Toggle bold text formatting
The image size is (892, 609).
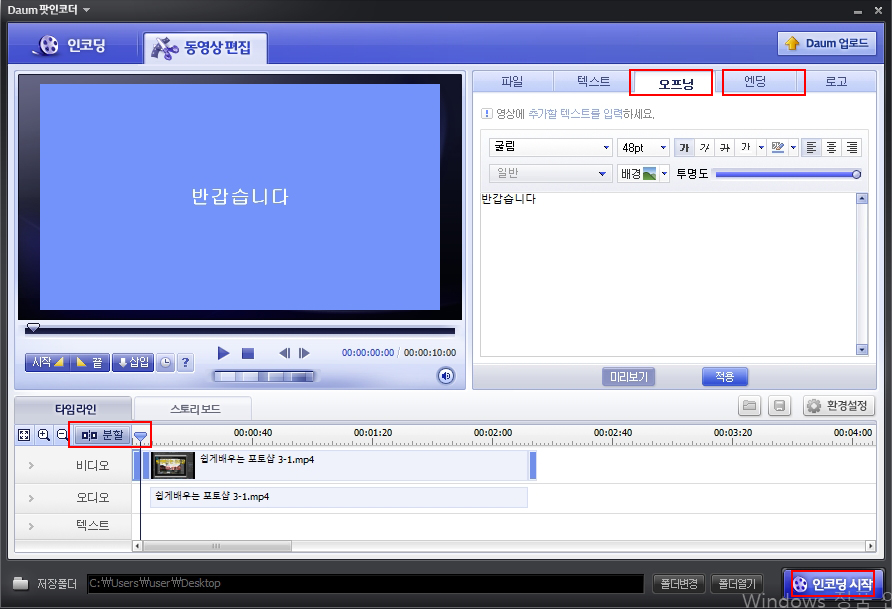click(x=684, y=147)
